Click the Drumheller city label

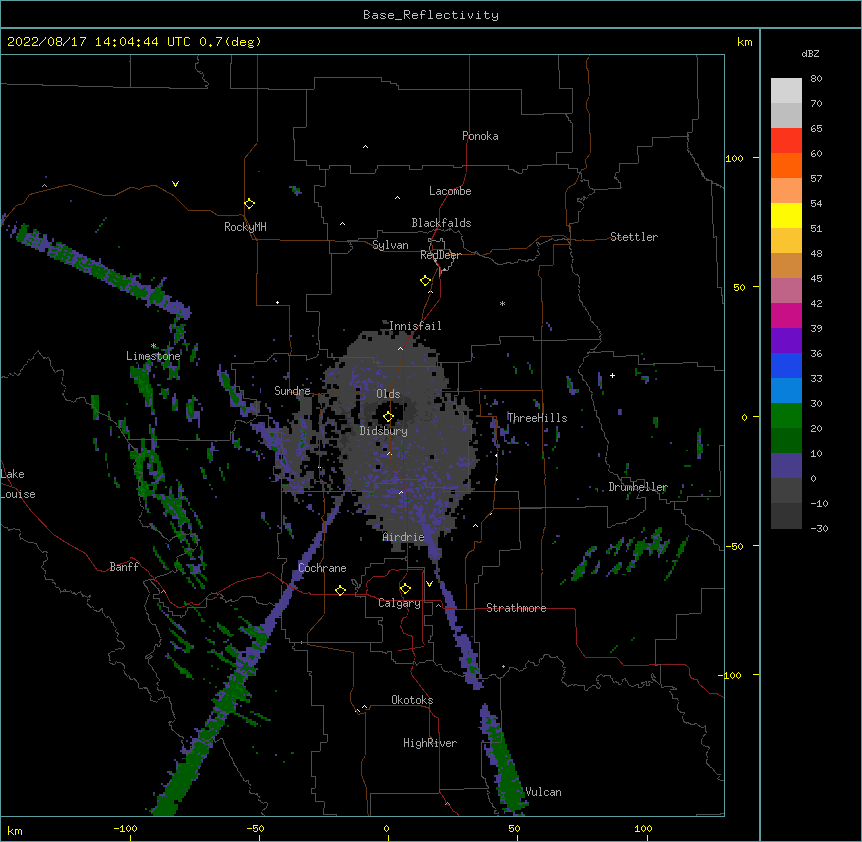click(638, 487)
